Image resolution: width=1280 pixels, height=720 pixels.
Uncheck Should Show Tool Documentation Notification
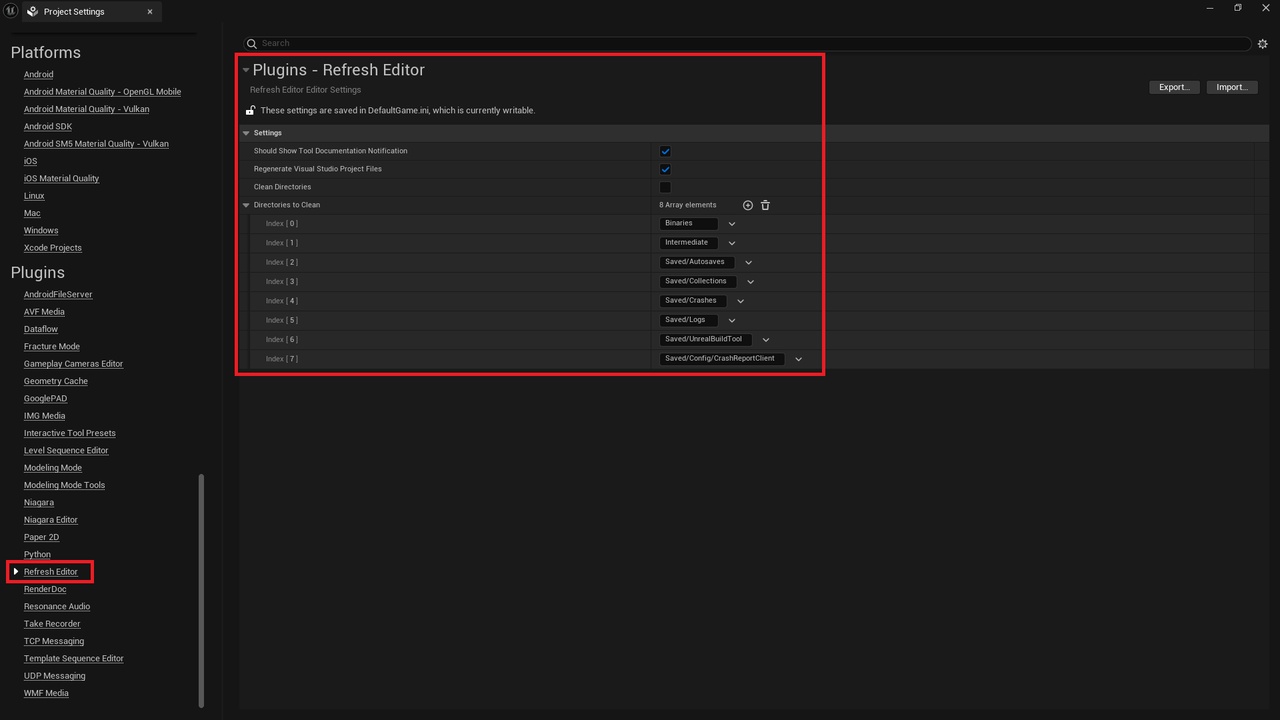(x=665, y=151)
